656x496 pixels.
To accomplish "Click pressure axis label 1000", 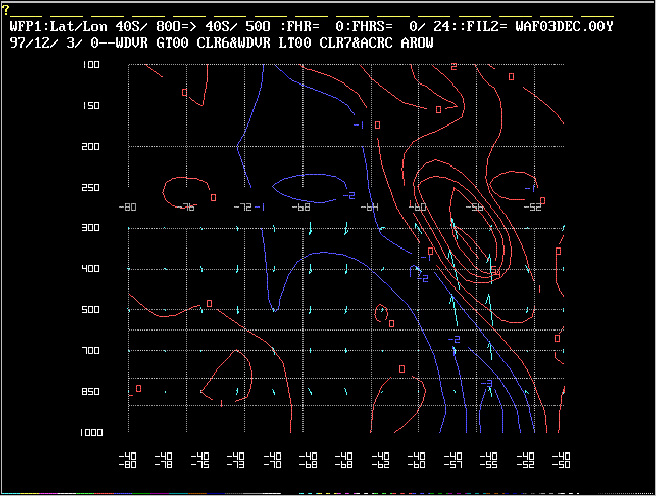I will tap(91, 432).
